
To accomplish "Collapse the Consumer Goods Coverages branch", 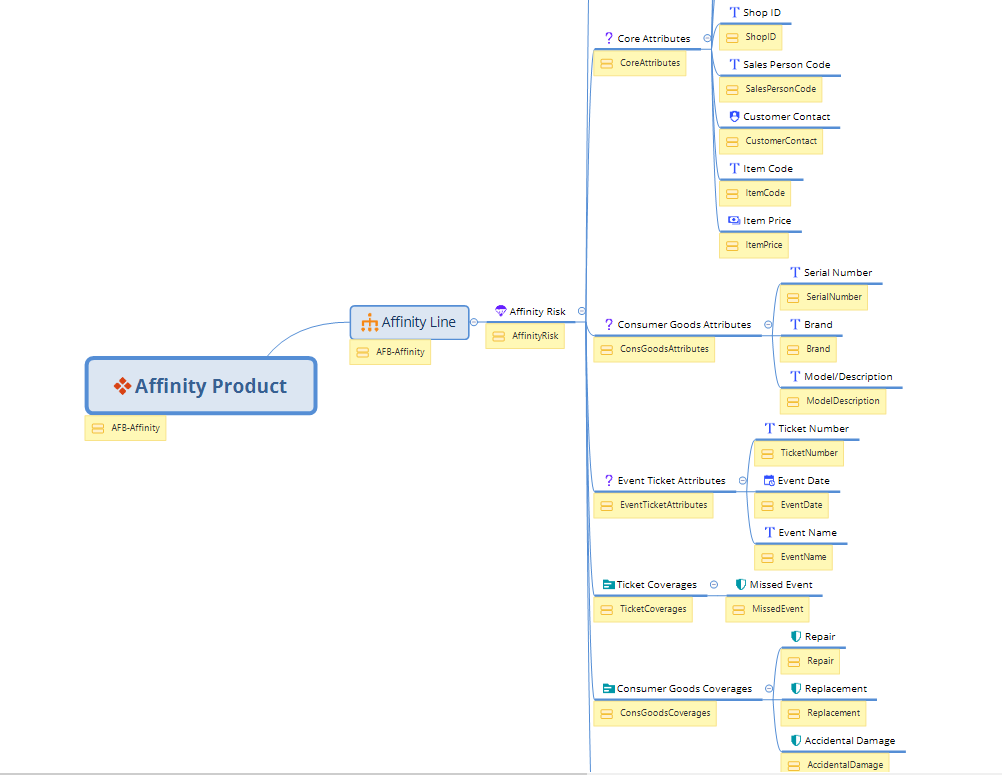I will point(768,689).
